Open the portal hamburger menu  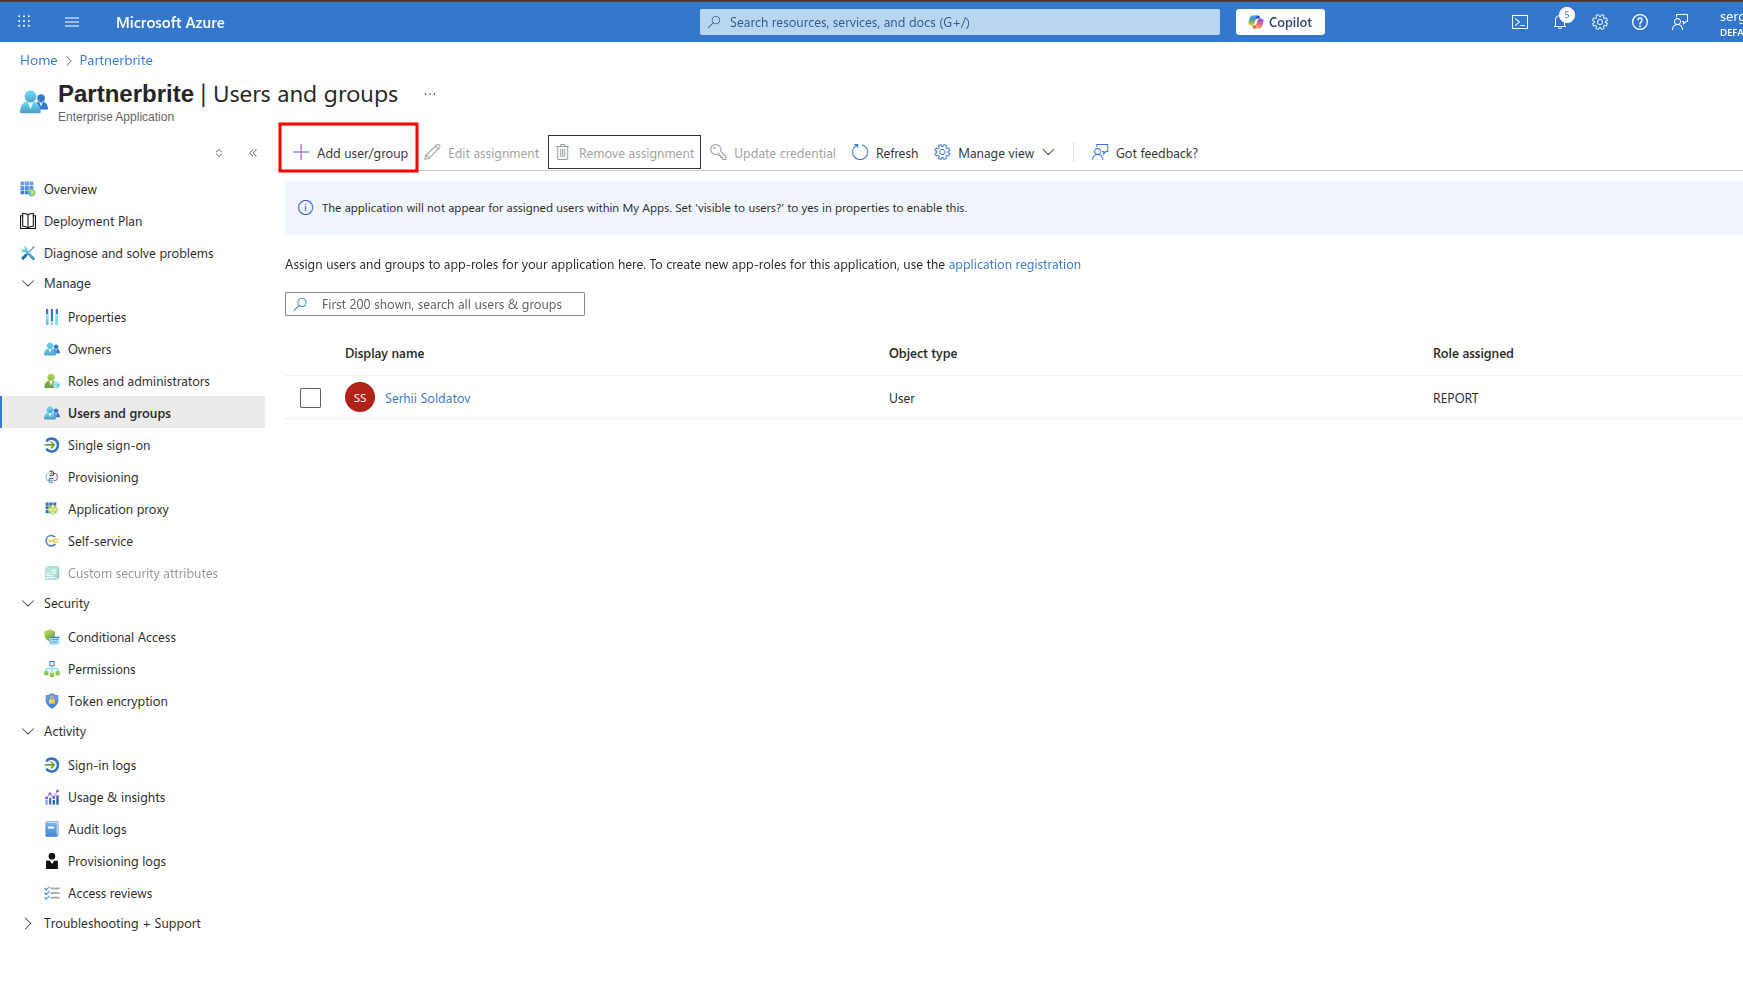coord(72,22)
